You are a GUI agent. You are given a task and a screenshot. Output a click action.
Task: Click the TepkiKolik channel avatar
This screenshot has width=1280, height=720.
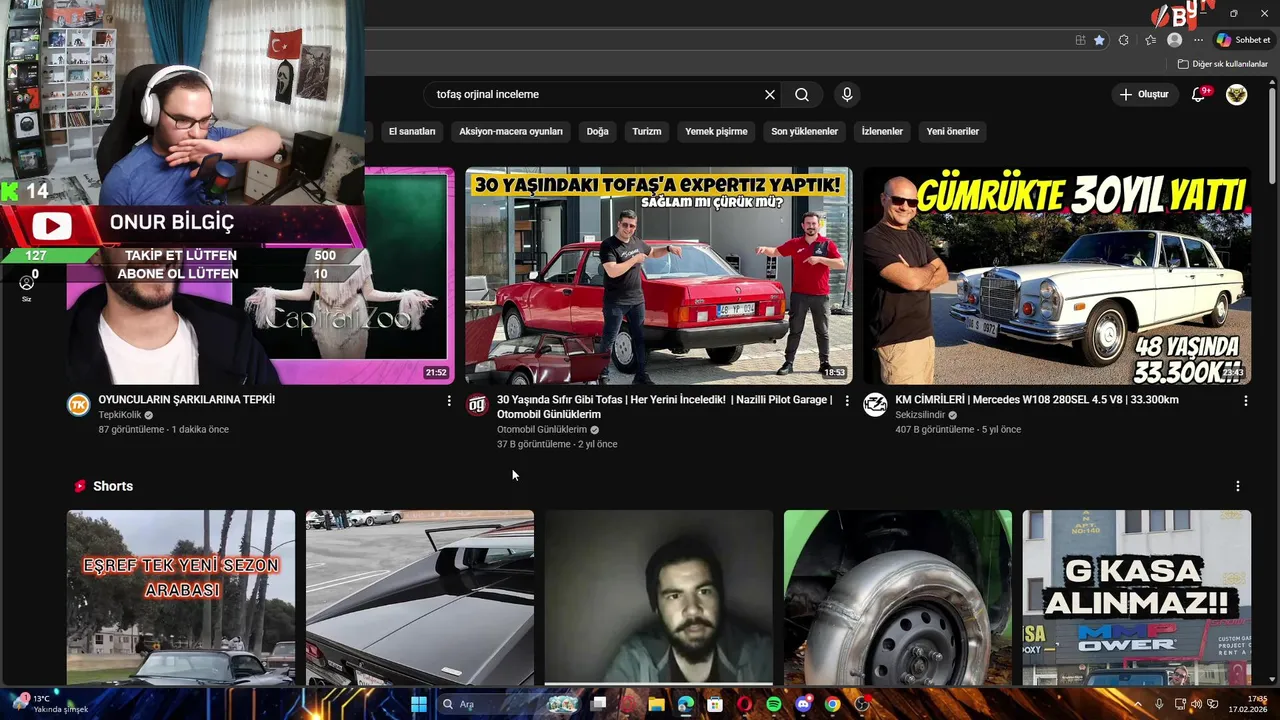tap(78, 405)
